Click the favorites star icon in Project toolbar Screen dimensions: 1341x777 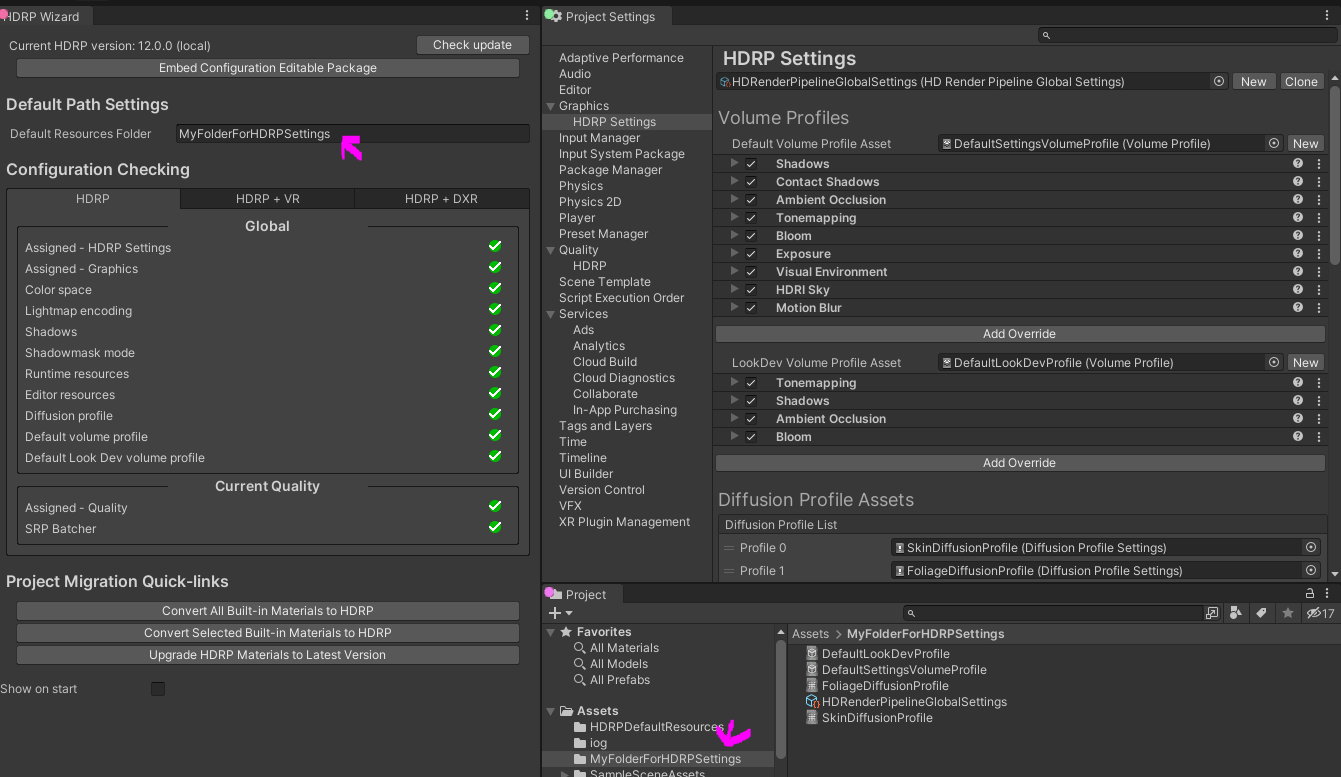[1288, 613]
